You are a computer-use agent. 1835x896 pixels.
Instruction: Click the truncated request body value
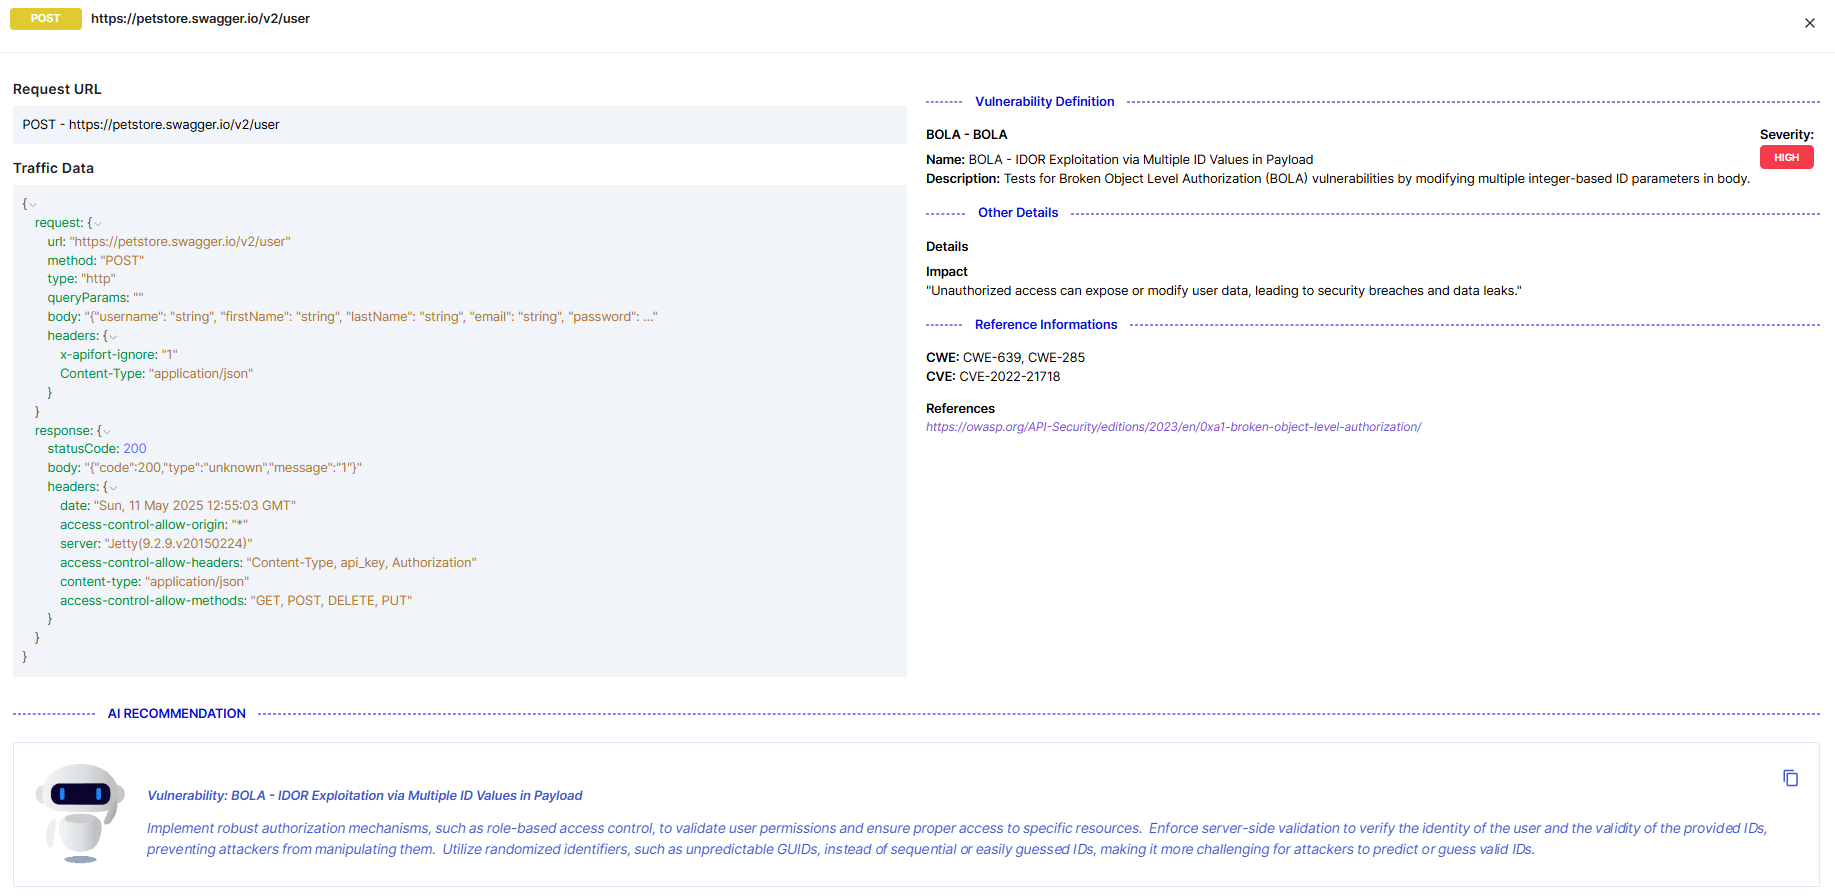pos(371,317)
